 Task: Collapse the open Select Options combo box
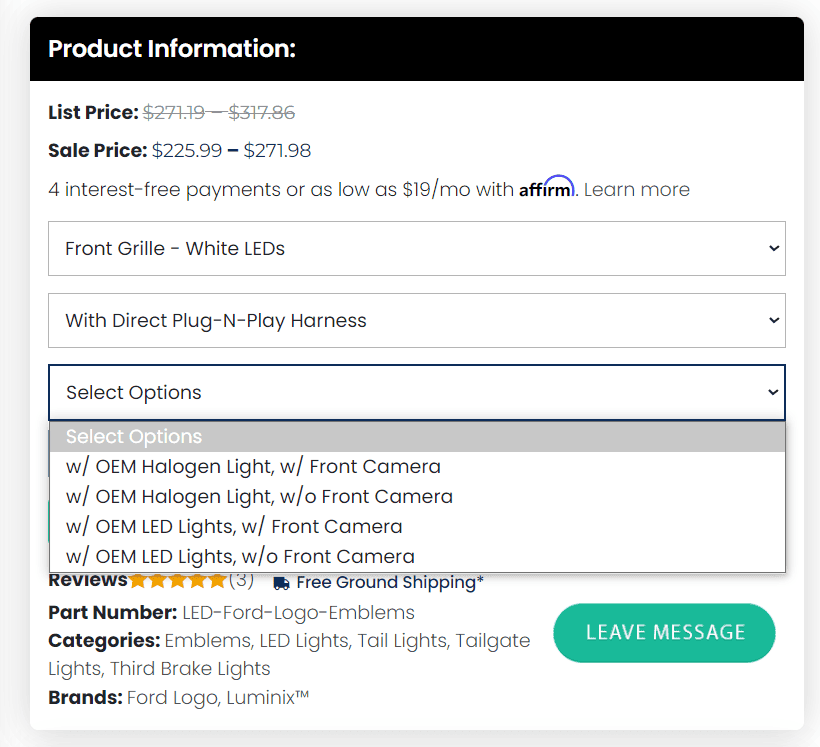pyautogui.click(x=416, y=393)
